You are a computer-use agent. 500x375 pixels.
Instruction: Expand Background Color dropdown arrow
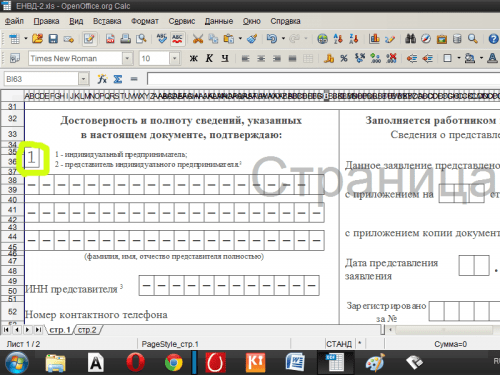tap(481, 58)
